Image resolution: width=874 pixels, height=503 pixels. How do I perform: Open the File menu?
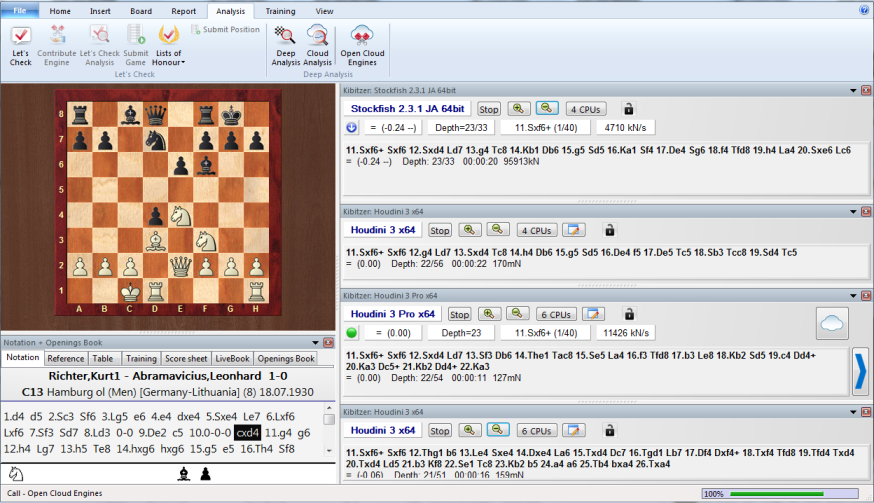point(20,11)
